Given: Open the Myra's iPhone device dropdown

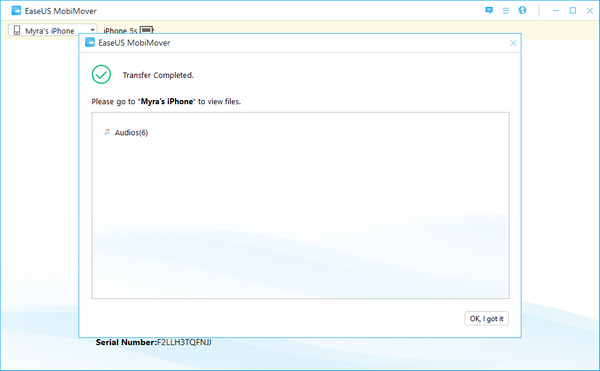Looking at the screenshot, I should tap(53, 30).
